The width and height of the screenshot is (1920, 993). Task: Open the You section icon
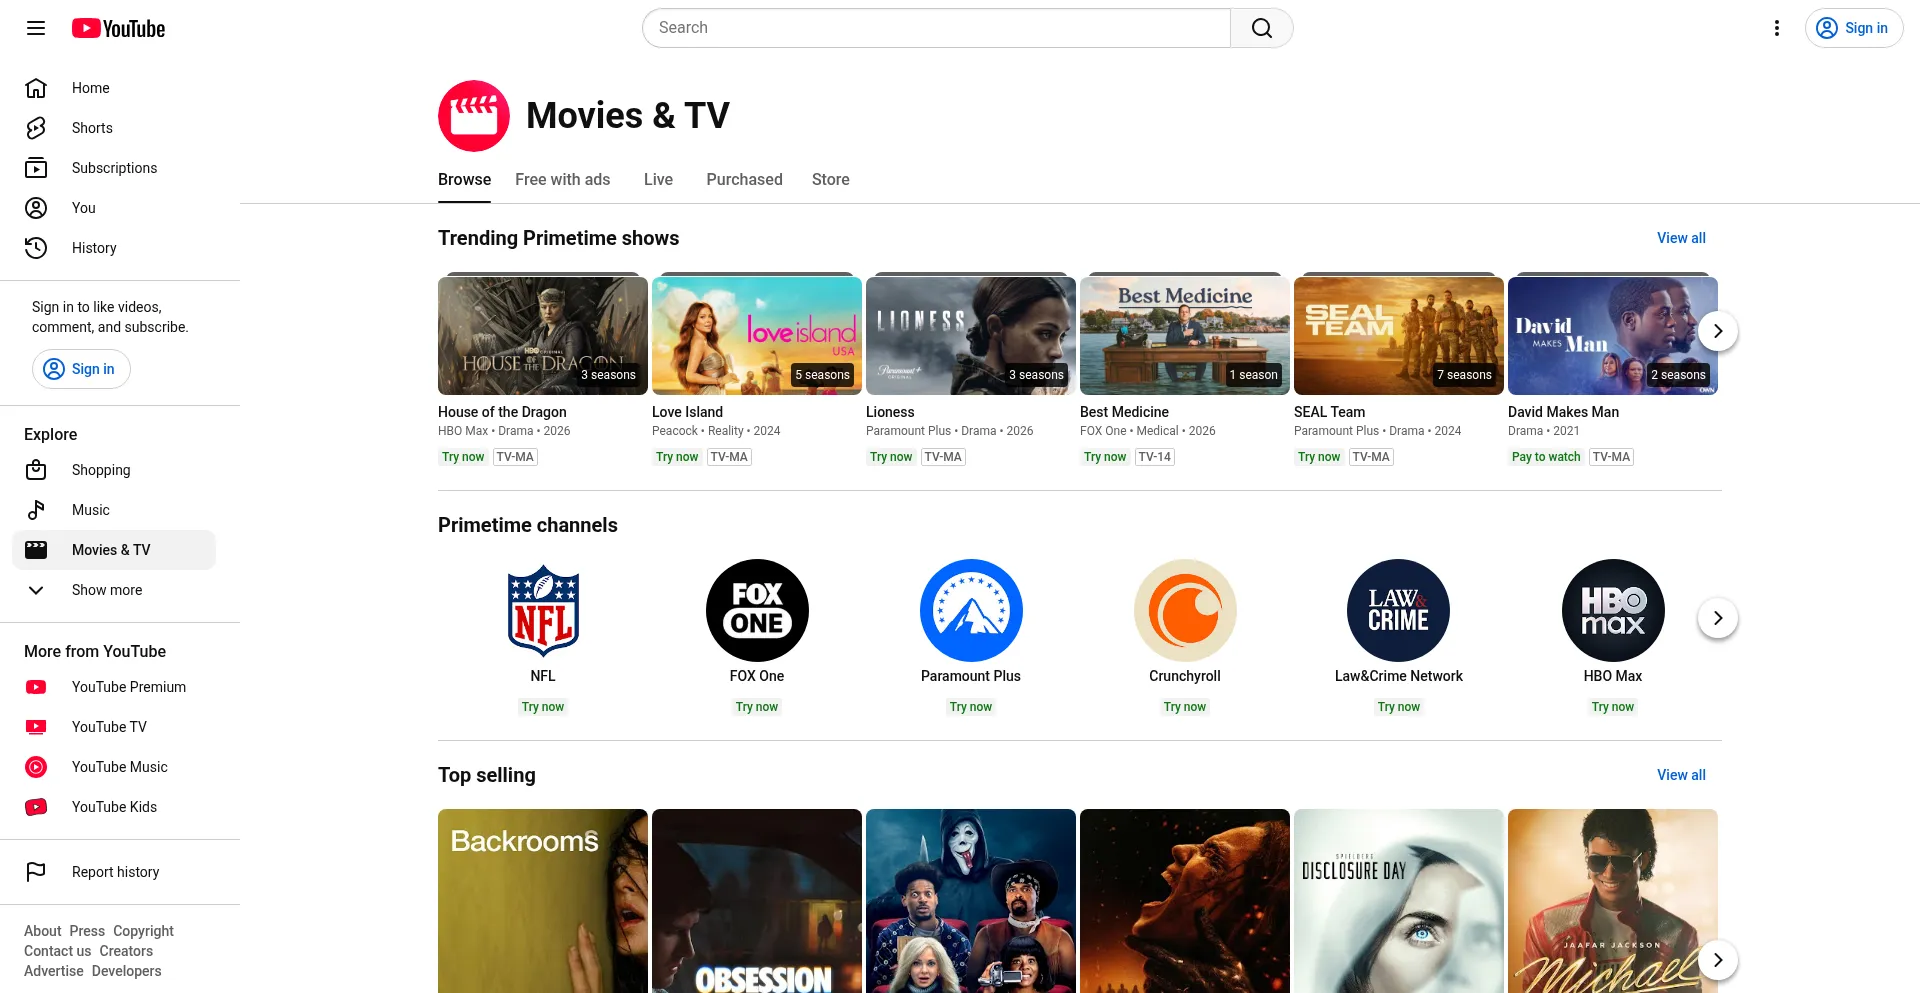(36, 208)
